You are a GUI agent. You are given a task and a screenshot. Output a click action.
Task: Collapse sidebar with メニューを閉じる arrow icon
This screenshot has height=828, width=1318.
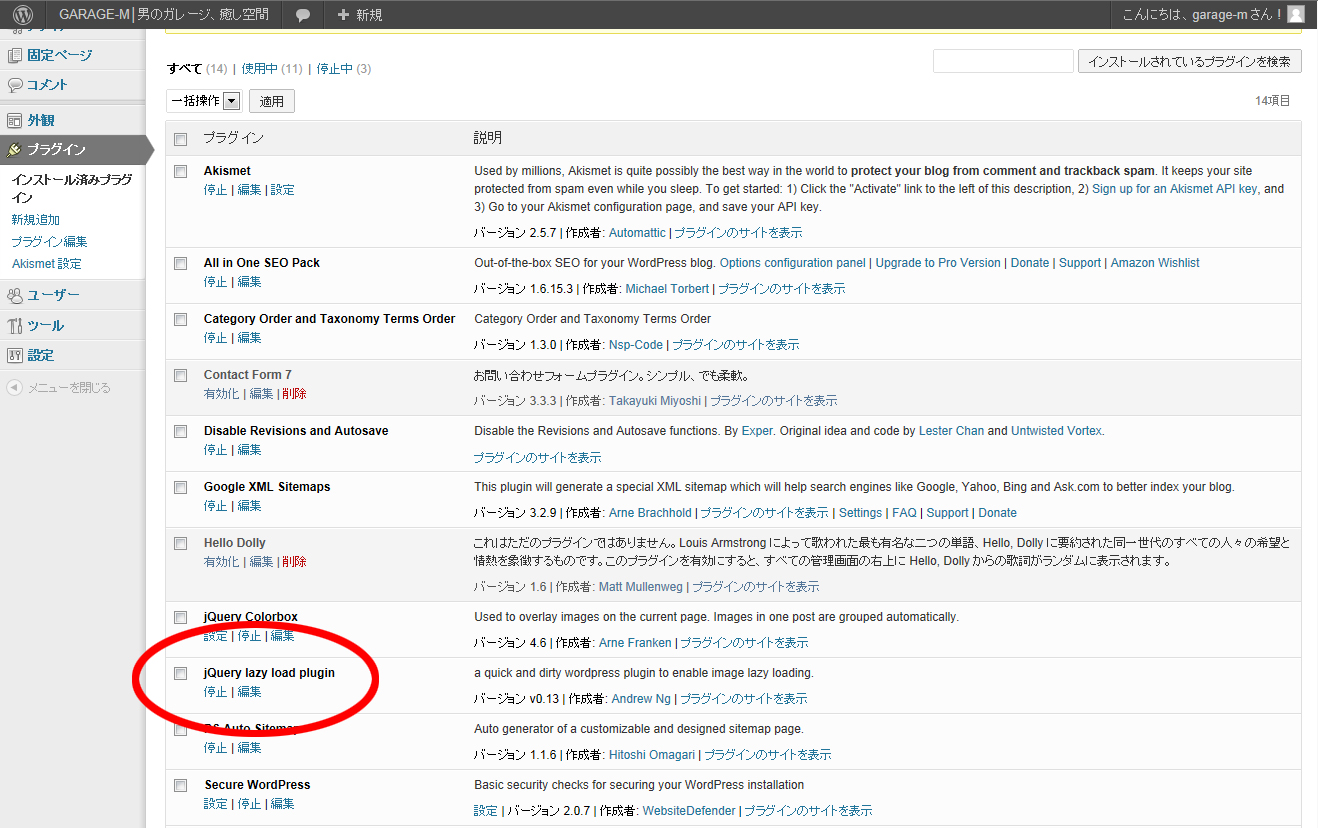point(14,387)
